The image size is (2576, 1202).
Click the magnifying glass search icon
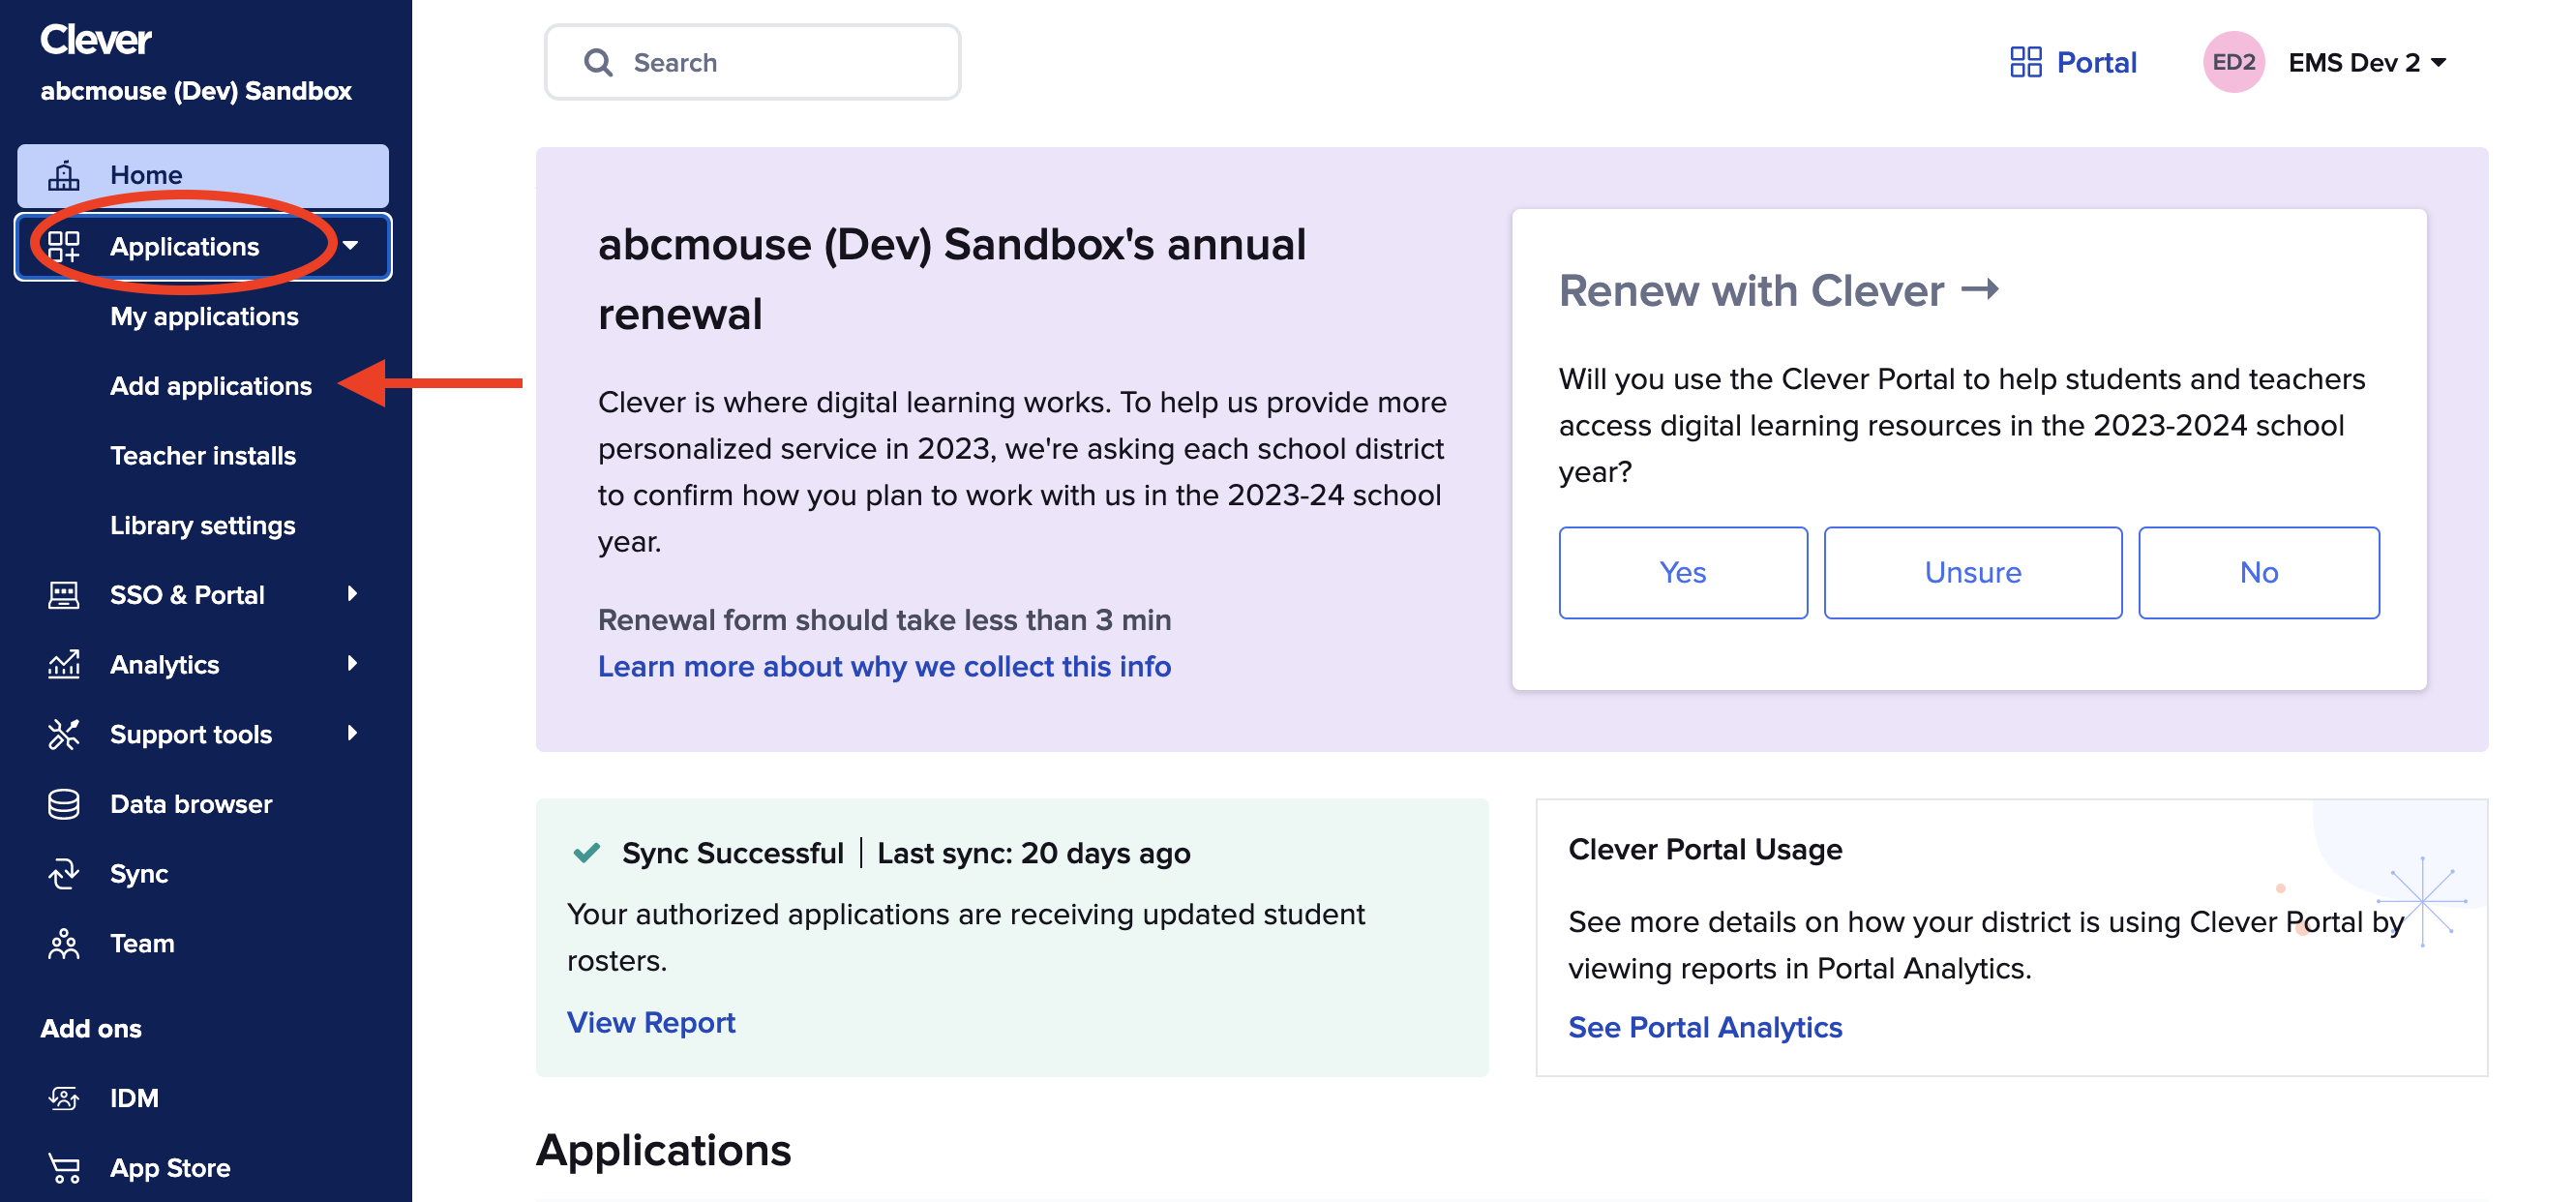click(x=598, y=63)
